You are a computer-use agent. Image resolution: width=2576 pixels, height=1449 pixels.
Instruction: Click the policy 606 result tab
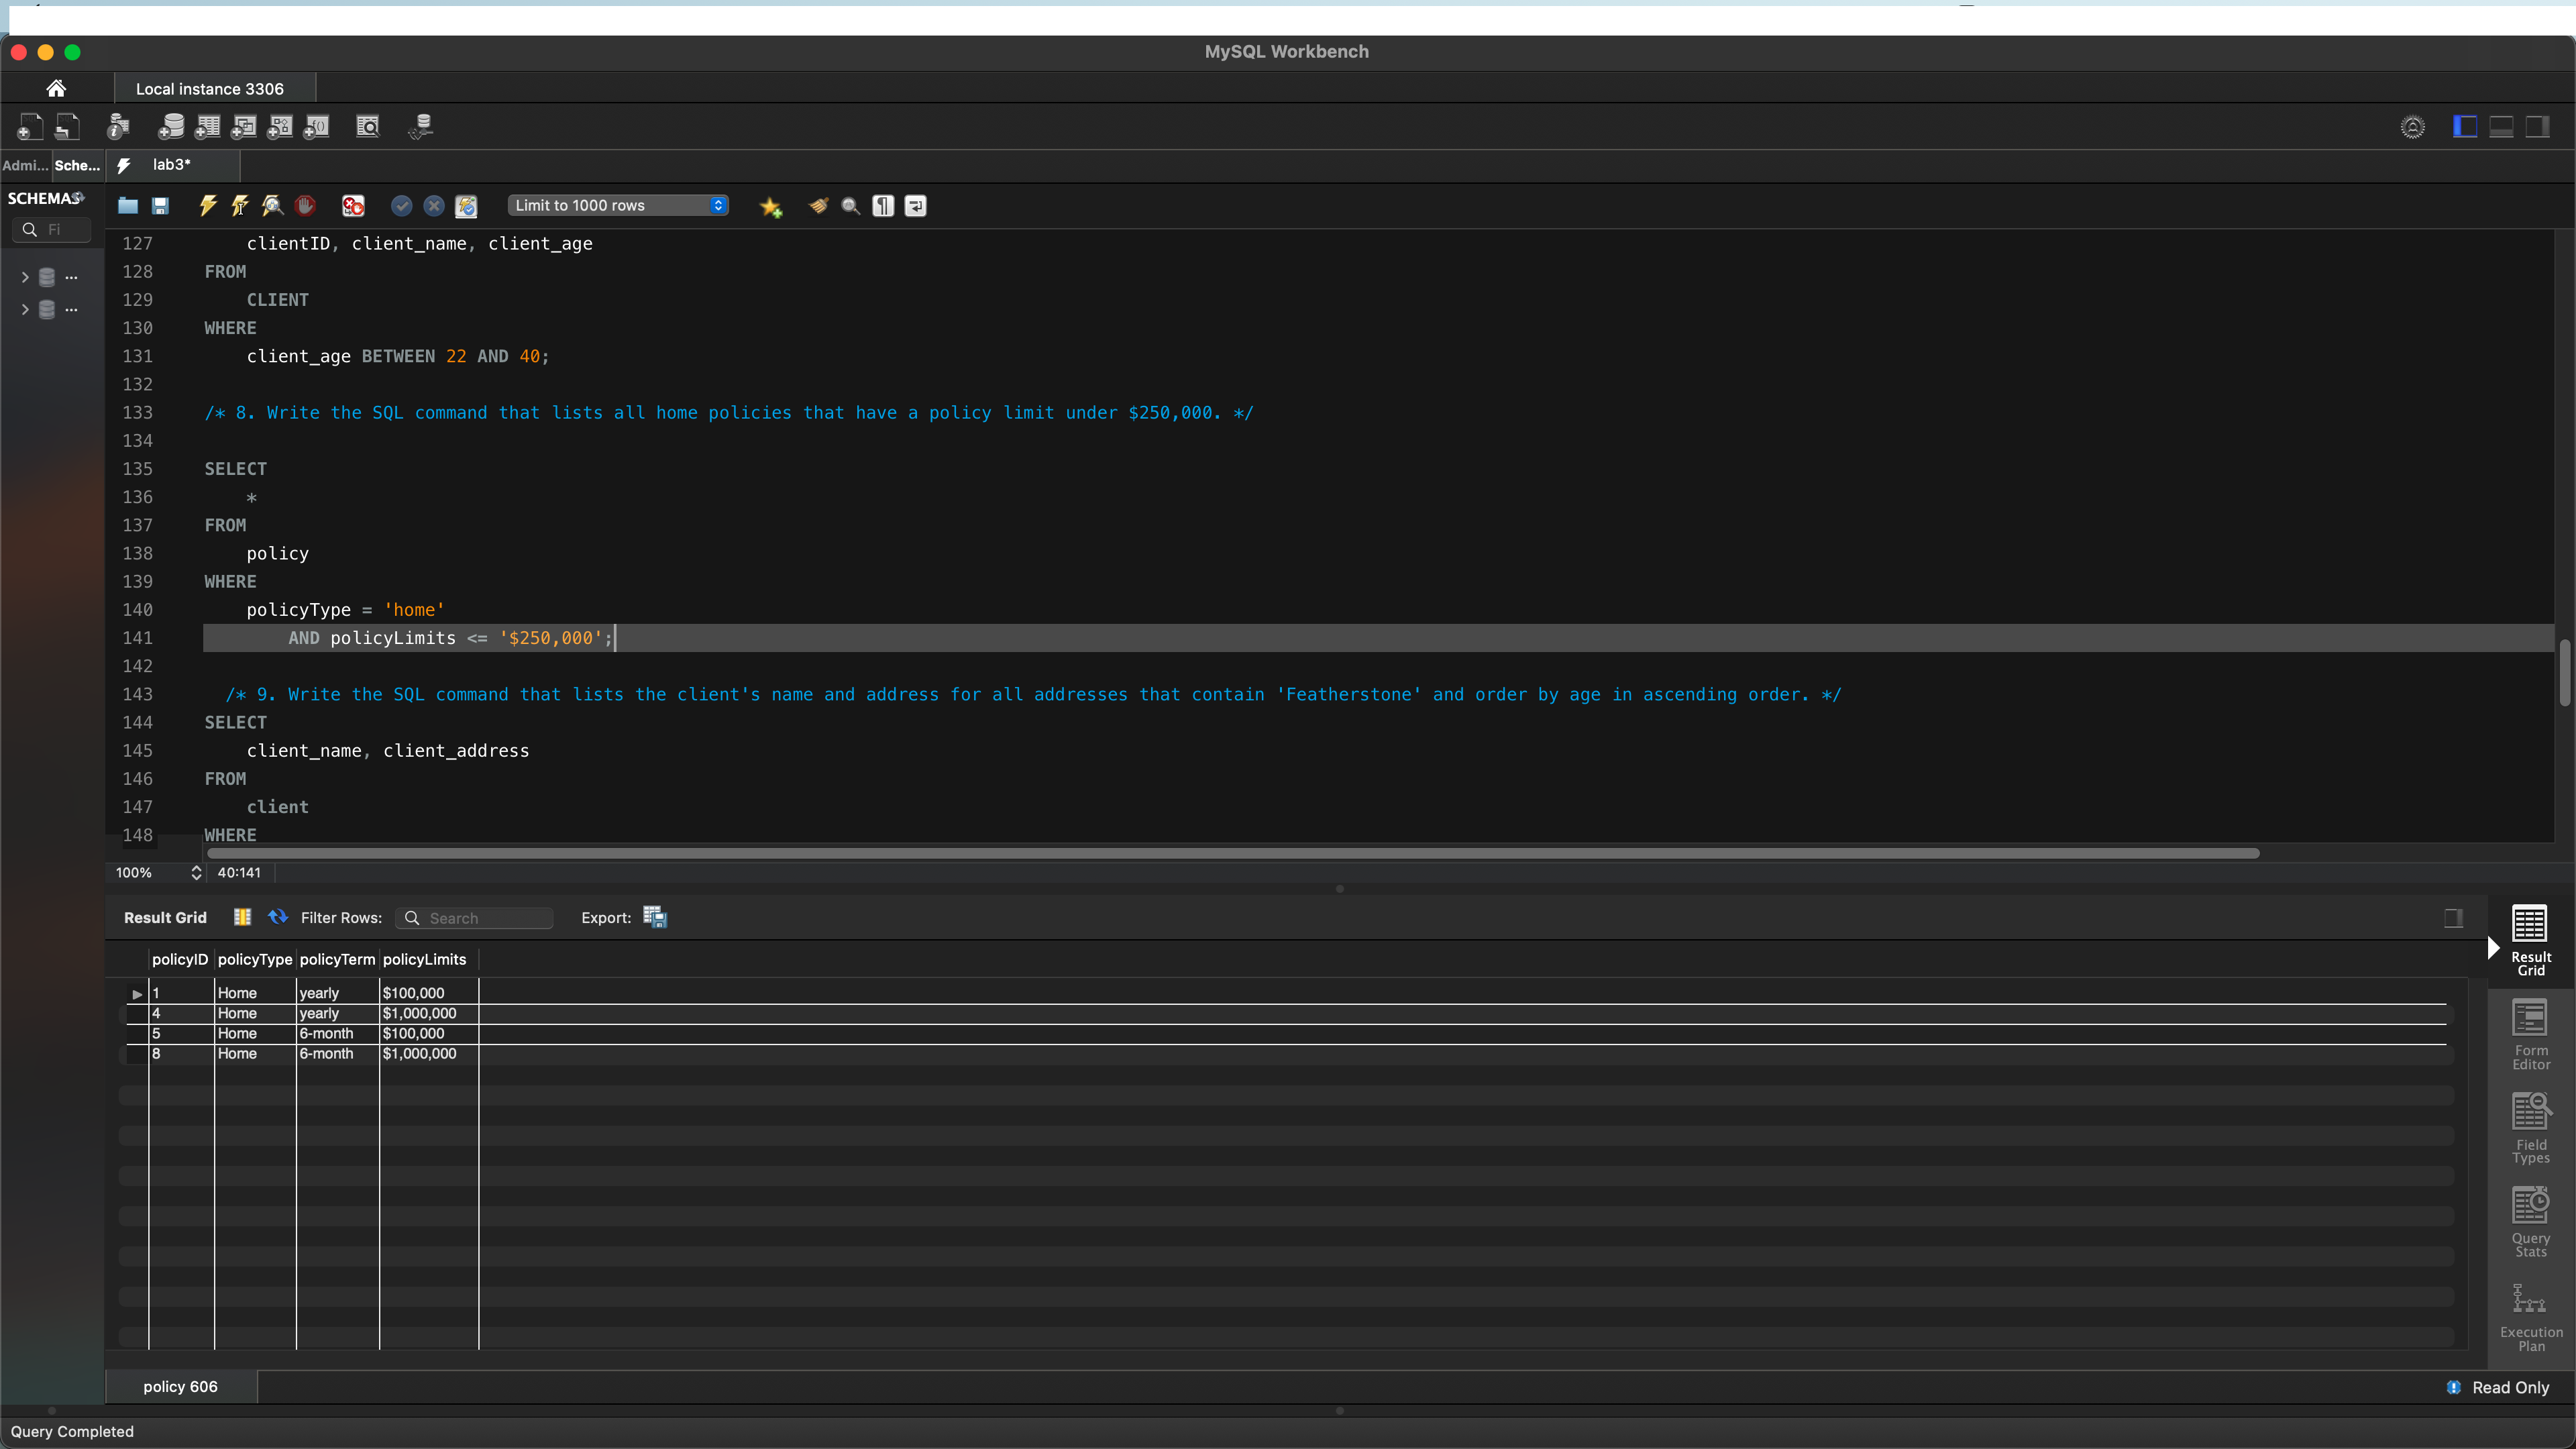(x=180, y=1387)
